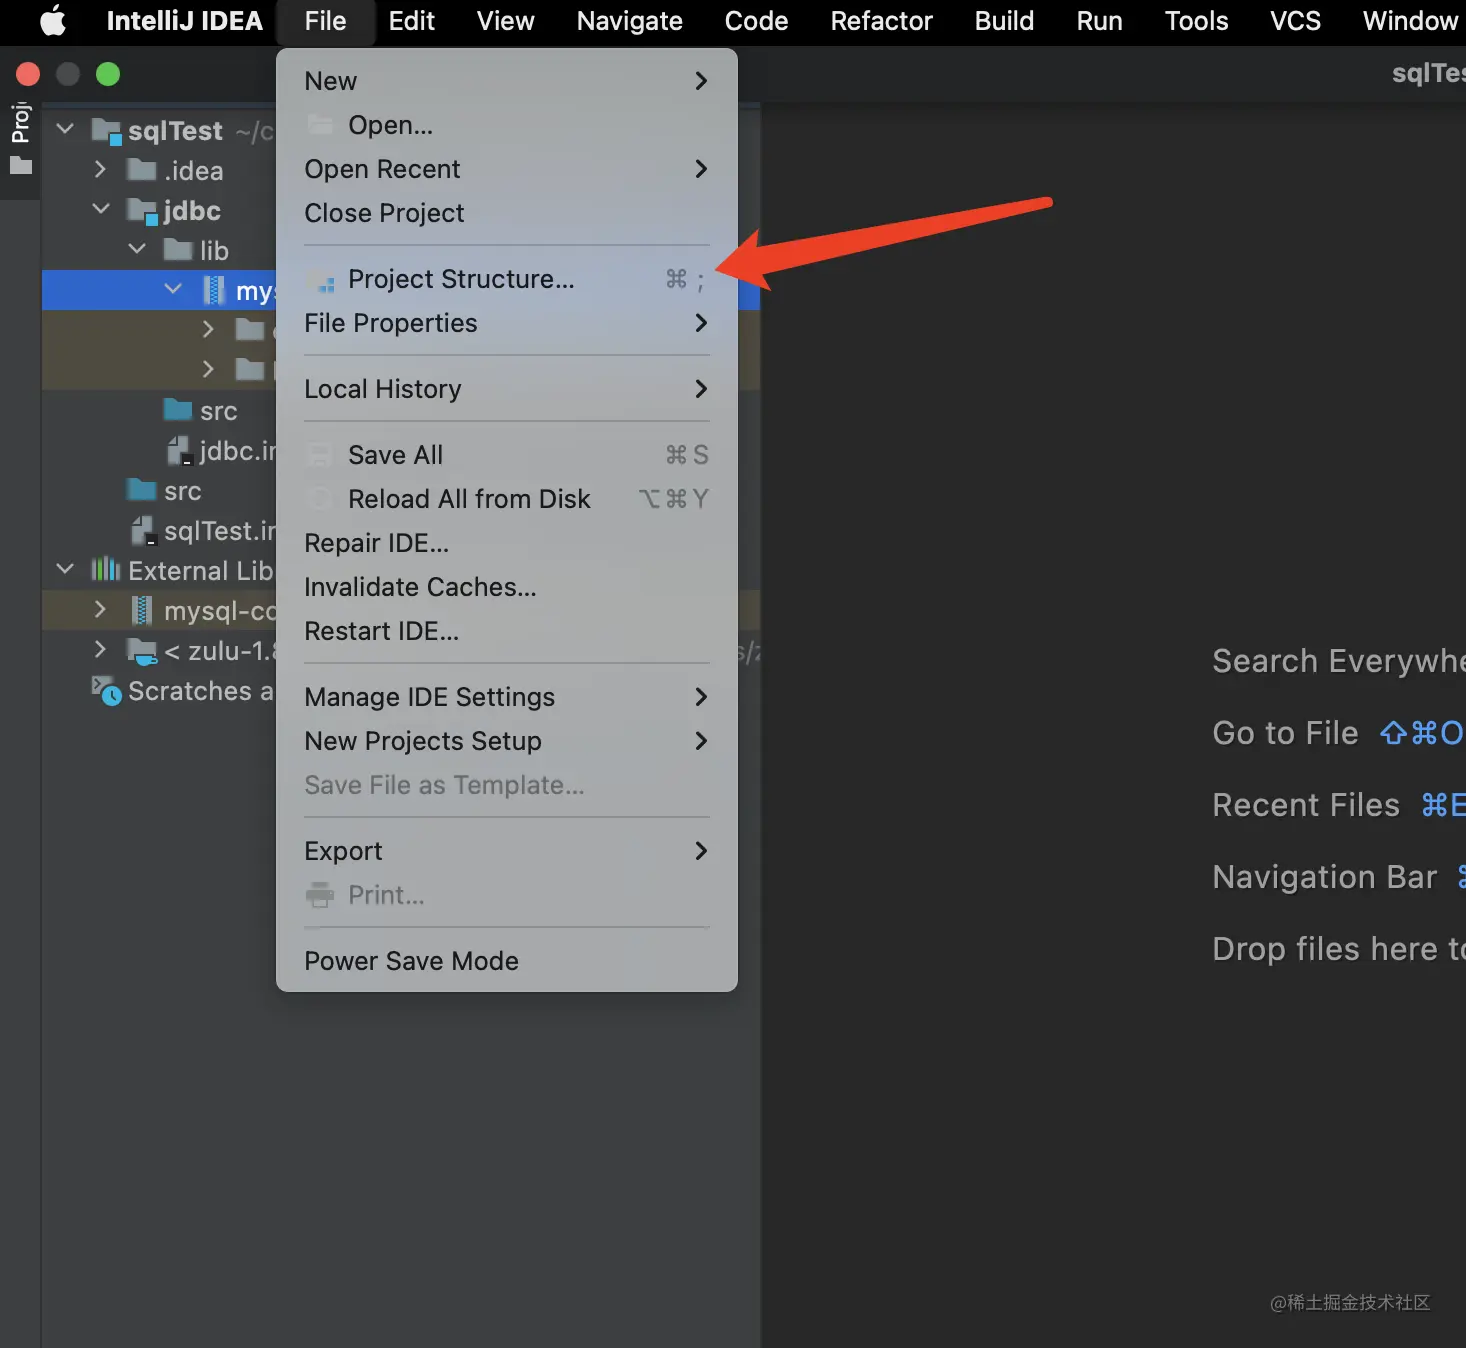Image resolution: width=1466 pixels, height=1348 pixels.
Task: Open the Edit menu
Action: [x=411, y=21]
